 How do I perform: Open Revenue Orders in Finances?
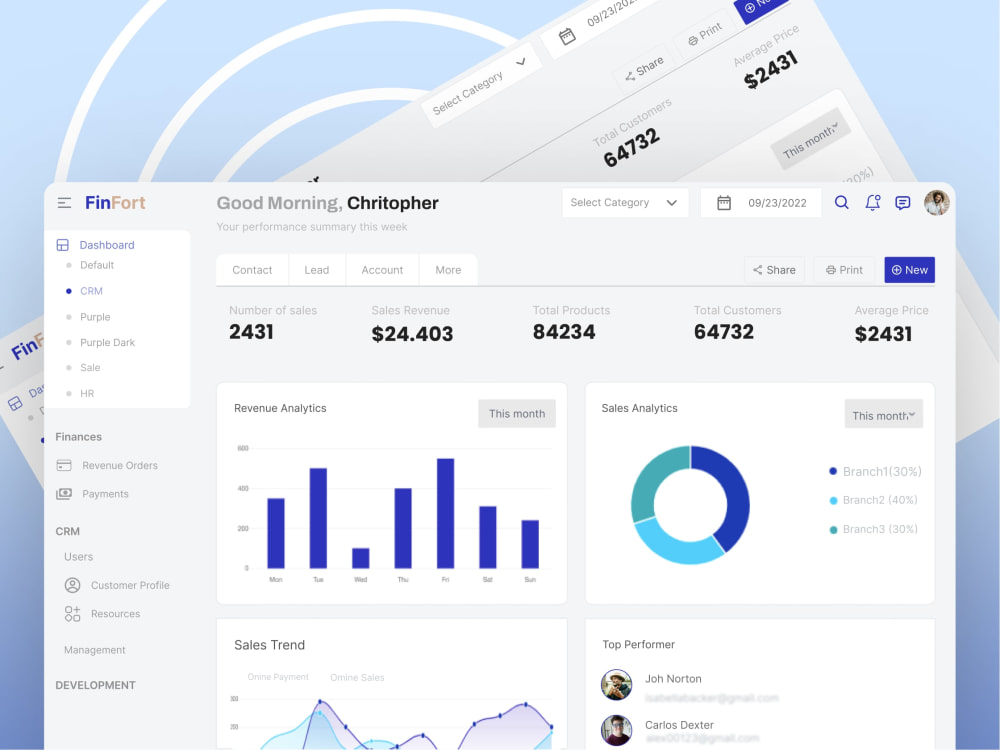pos(120,466)
